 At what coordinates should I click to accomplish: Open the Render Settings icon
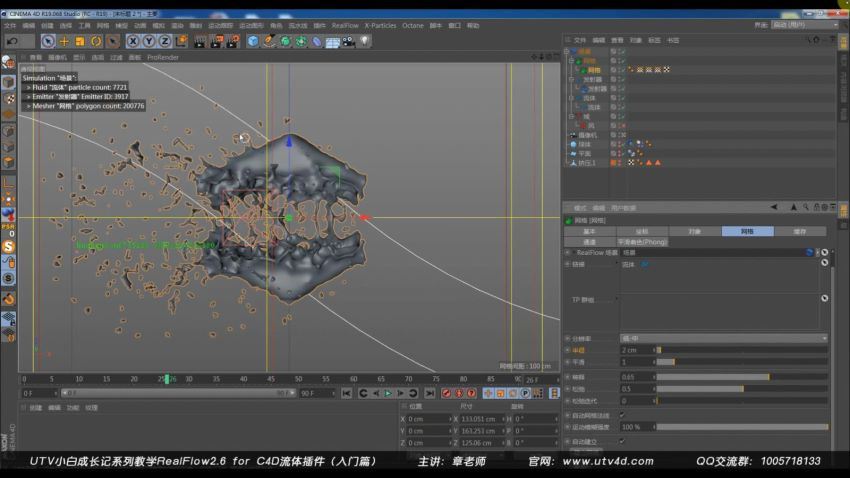(233, 41)
